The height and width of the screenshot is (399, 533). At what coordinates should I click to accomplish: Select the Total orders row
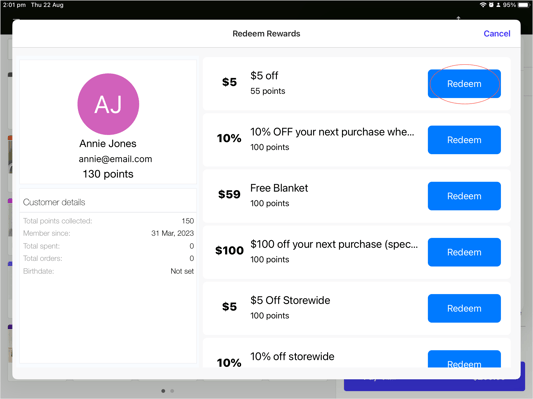pos(108,258)
